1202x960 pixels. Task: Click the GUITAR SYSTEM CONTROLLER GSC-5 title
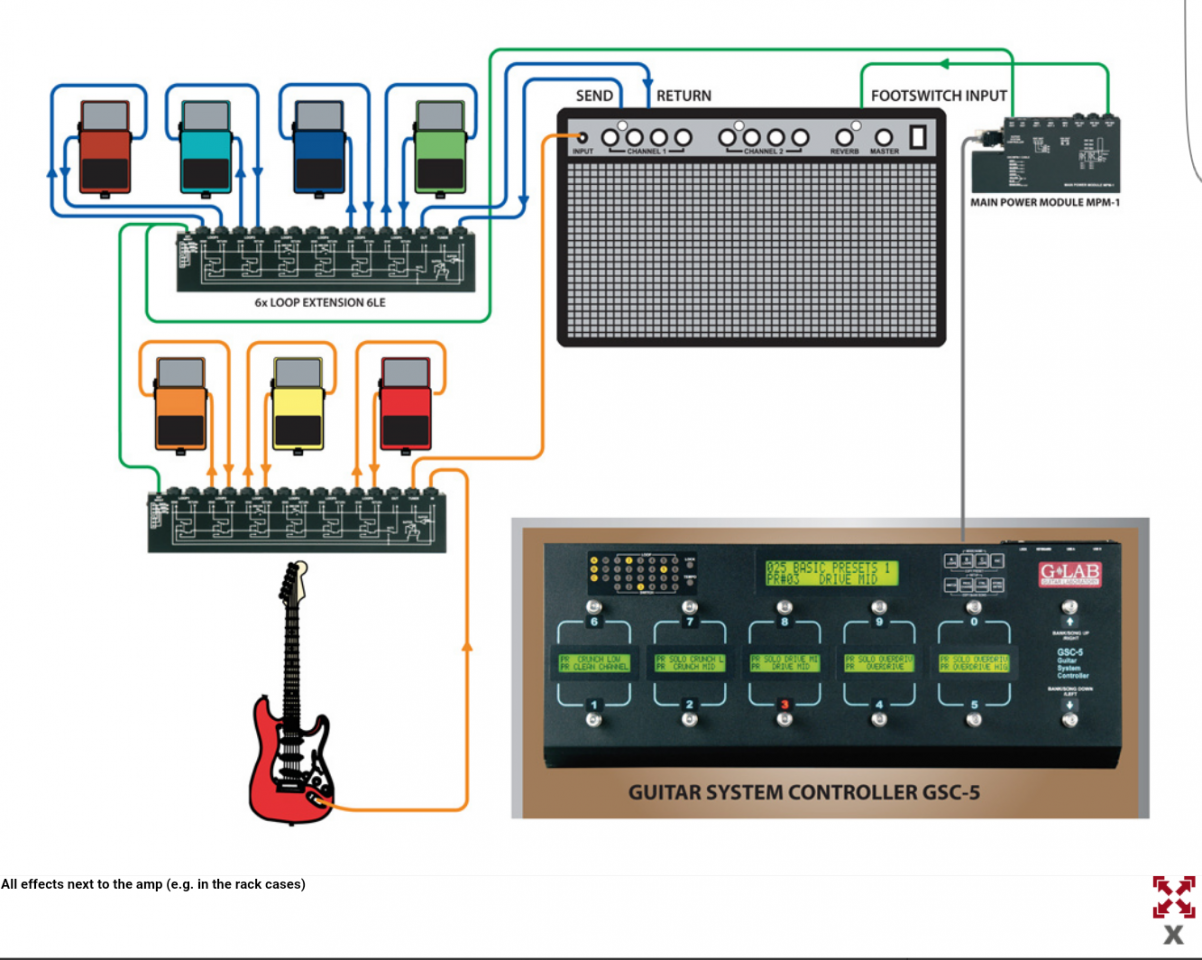(804, 793)
